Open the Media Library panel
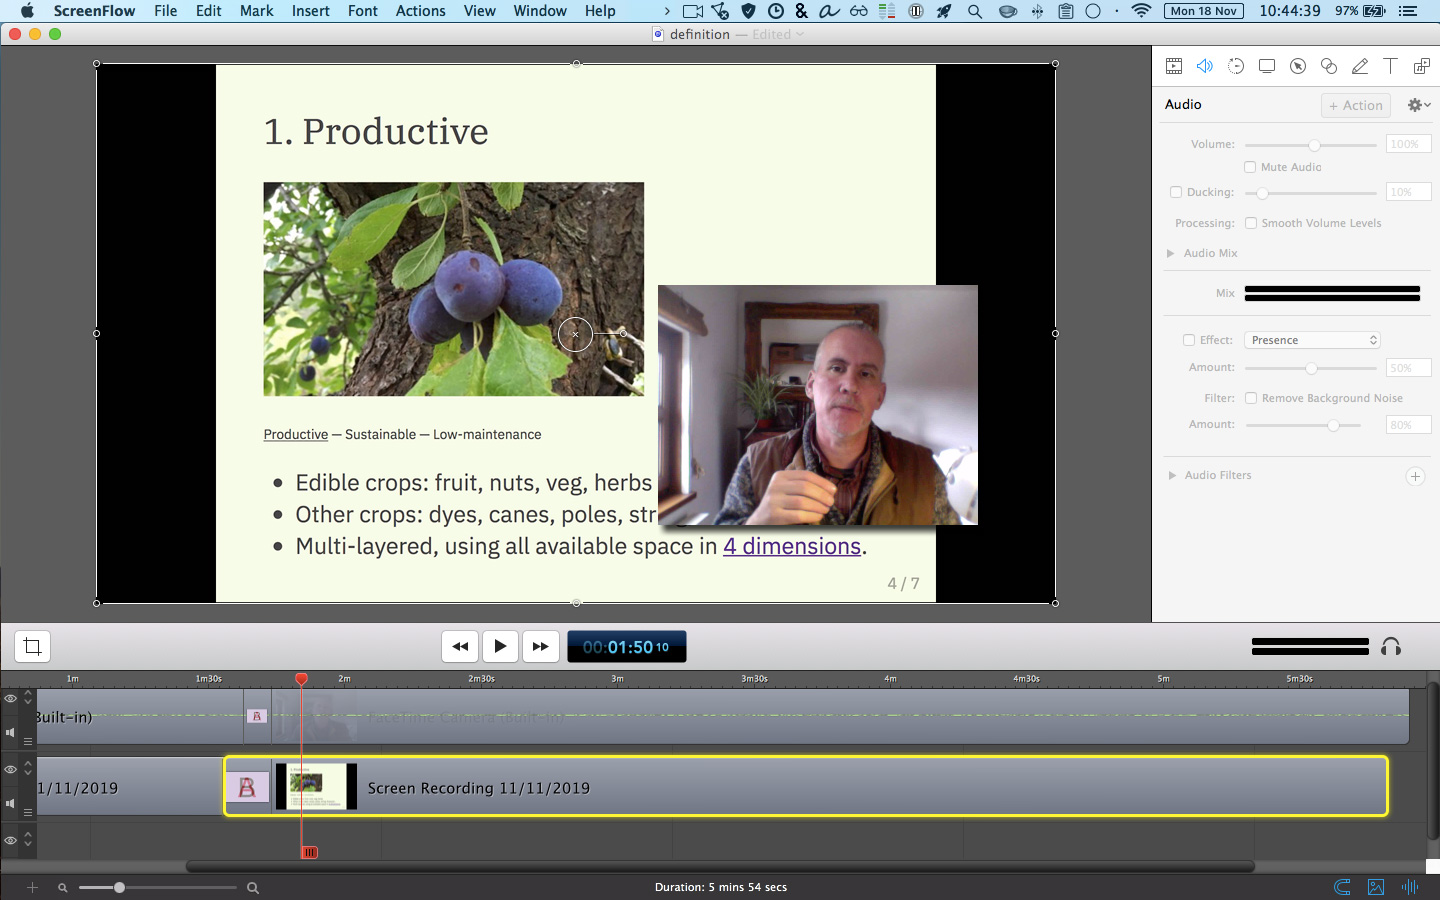The width and height of the screenshot is (1440, 900). coord(1421,65)
